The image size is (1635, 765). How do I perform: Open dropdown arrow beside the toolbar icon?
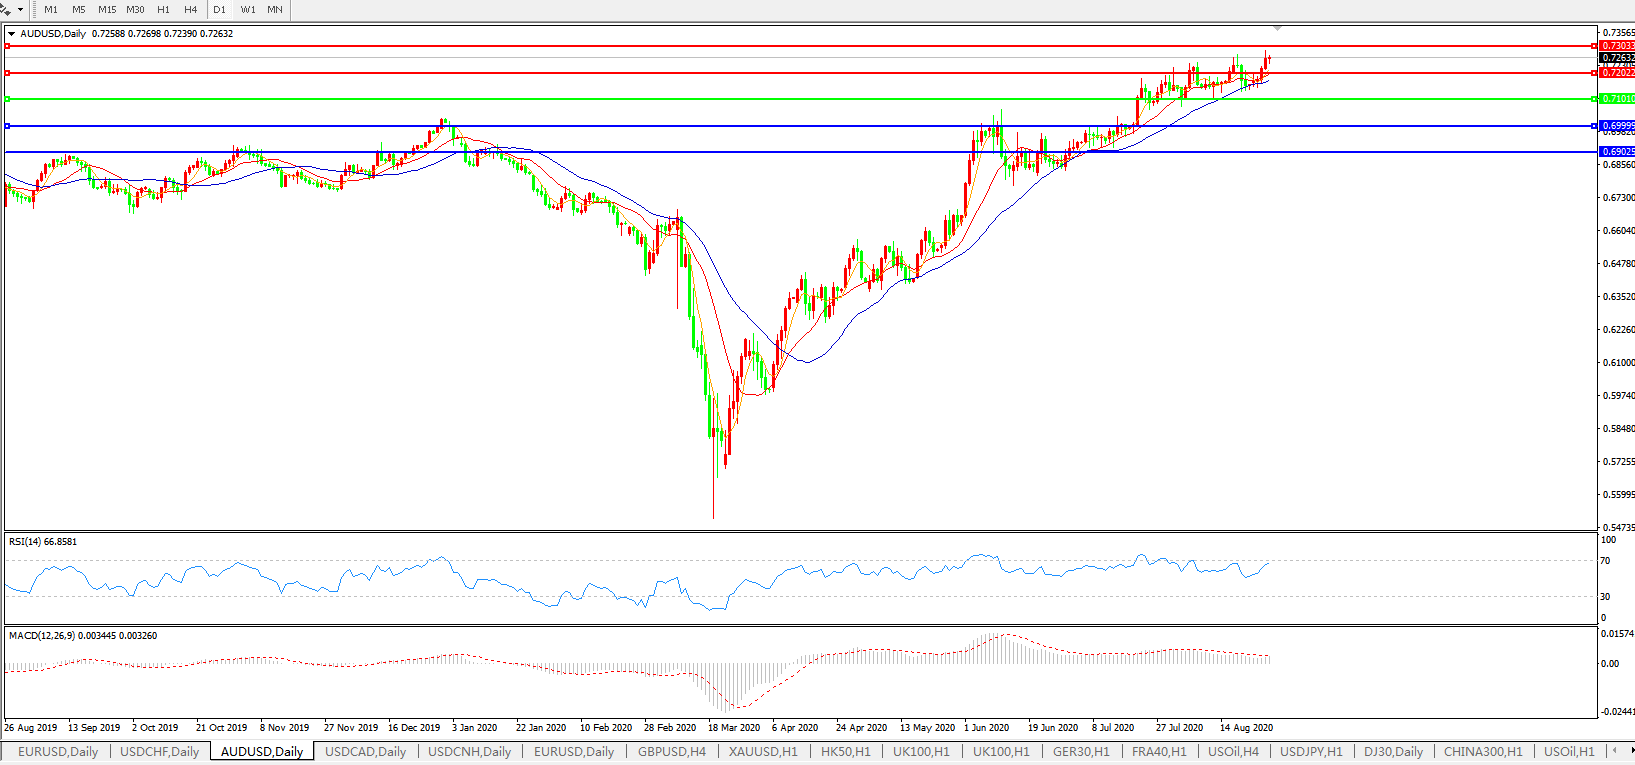pos(20,10)
